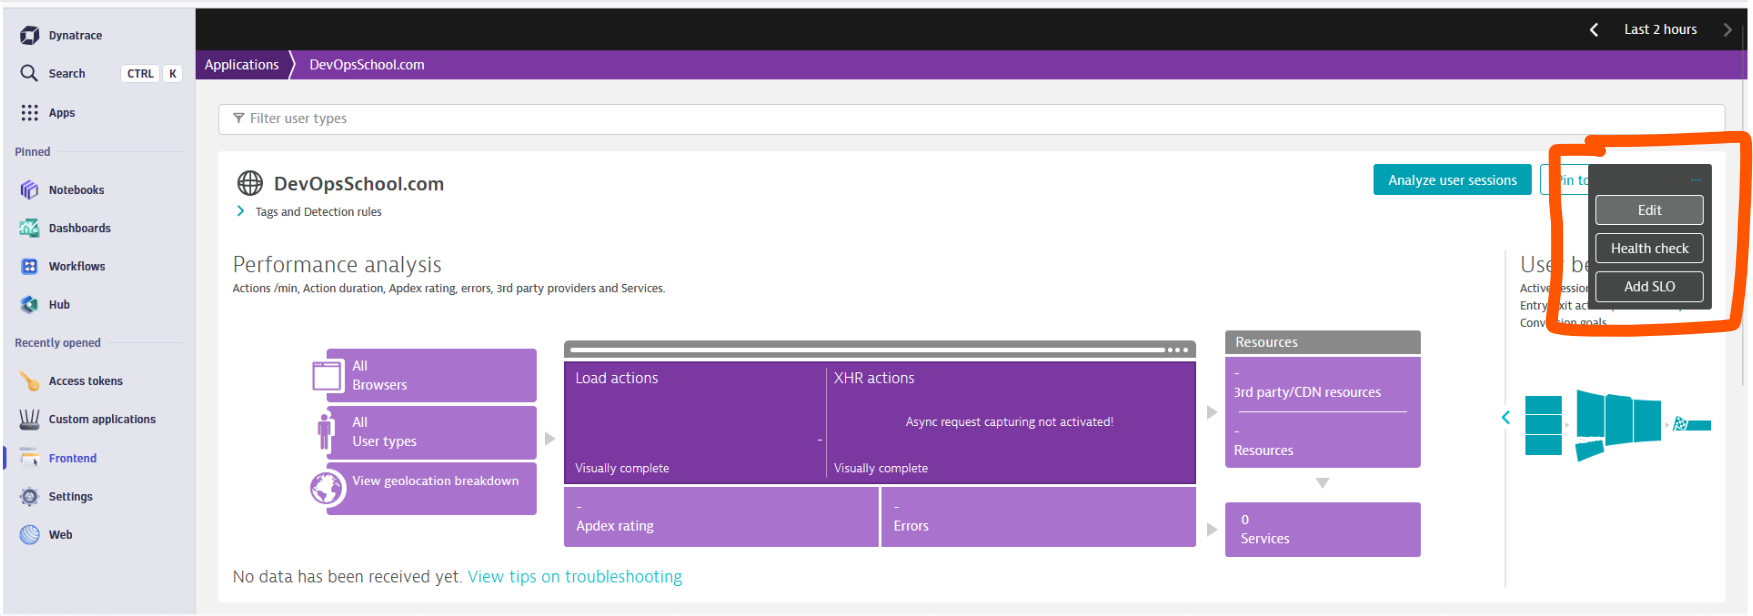Click the Pinned section label

pos(32,152)
